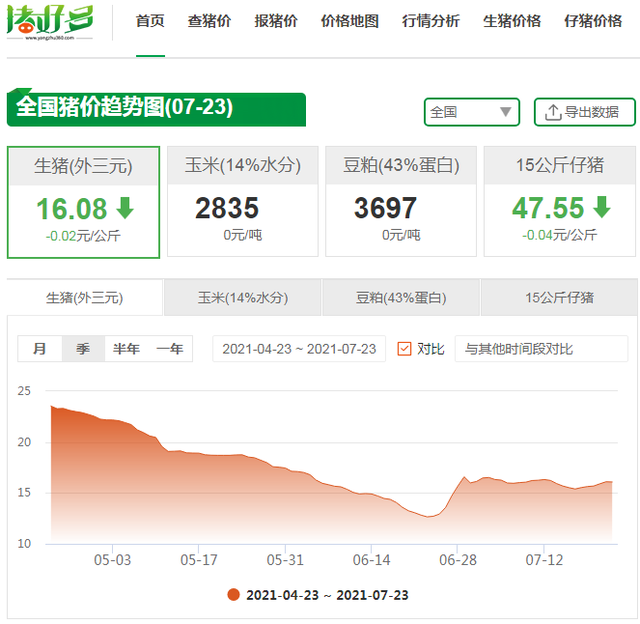Toggle the 对比 compare checkbox

point(404,349)
